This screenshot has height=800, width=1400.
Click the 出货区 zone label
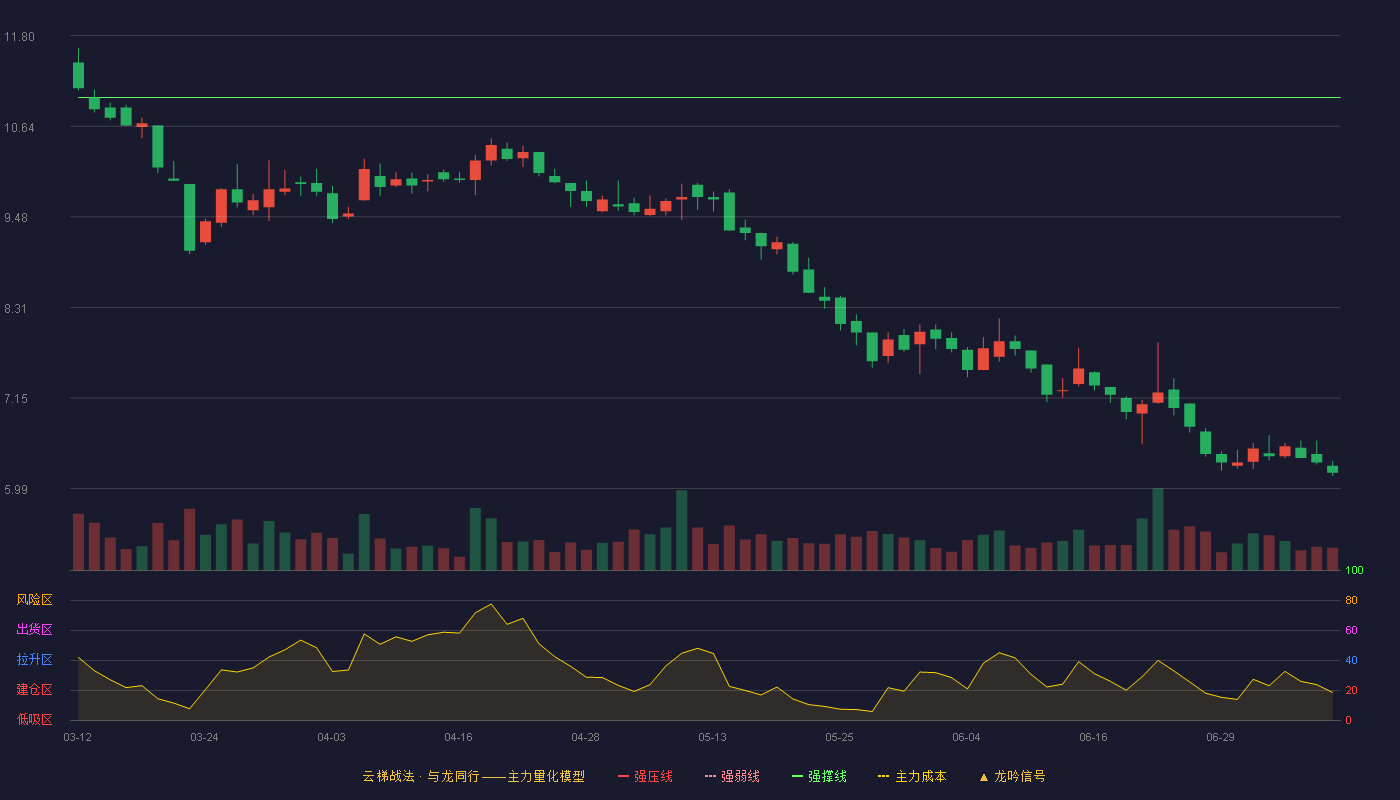pos(34,630)
